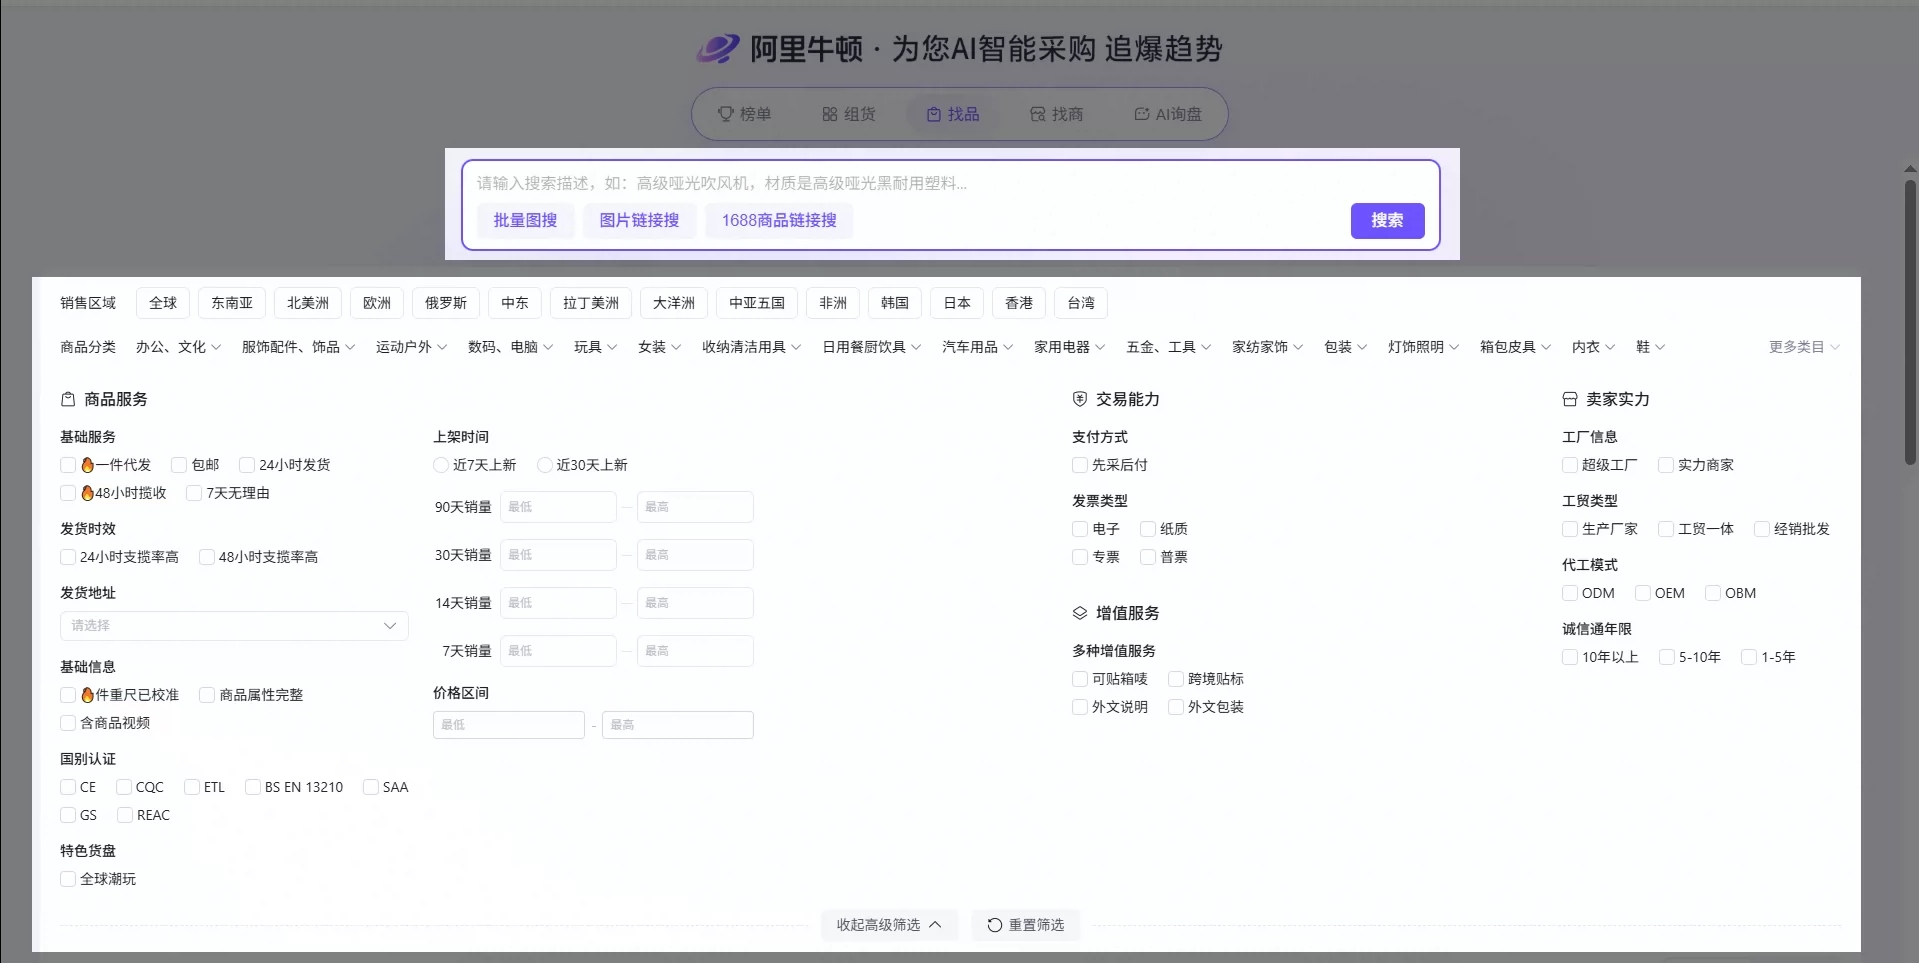The width and height of the screenshot is (1919, 963).
Task: Click the 卖家实力 store icon
Action: 1570,399
